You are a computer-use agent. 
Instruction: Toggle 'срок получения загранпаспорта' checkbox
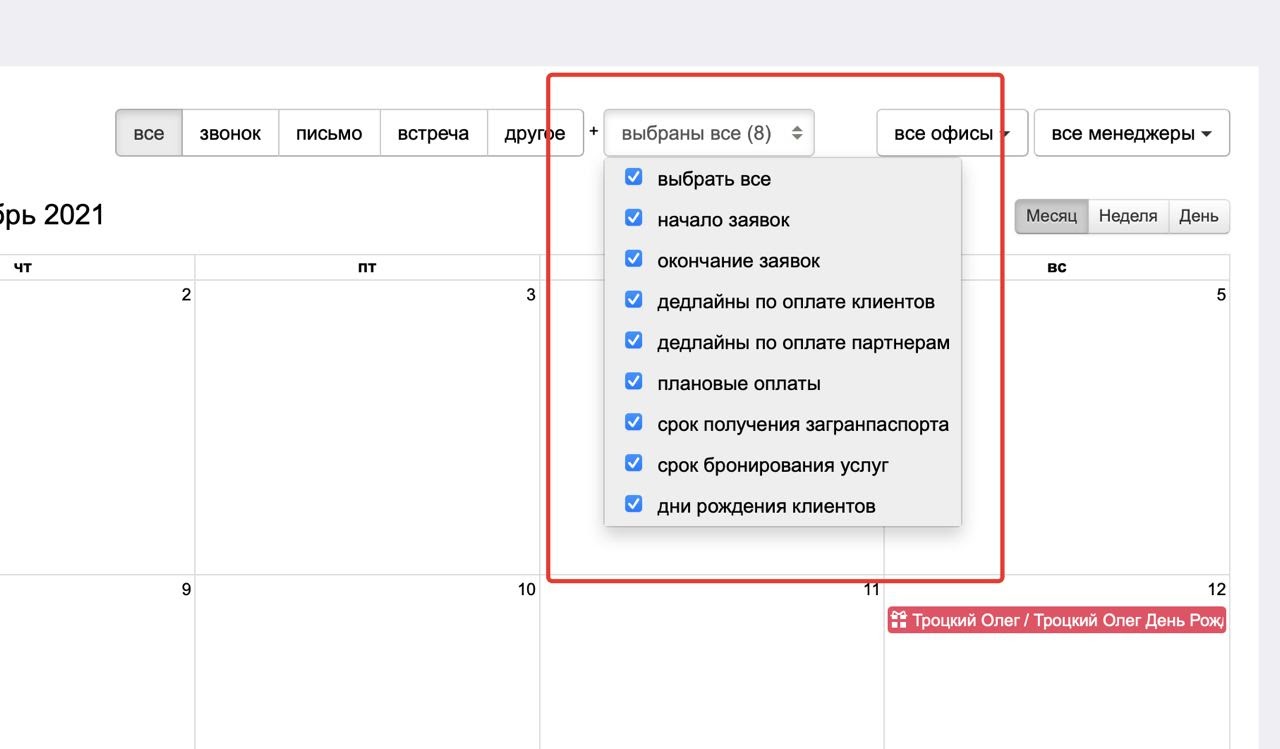tap(633, 423)
